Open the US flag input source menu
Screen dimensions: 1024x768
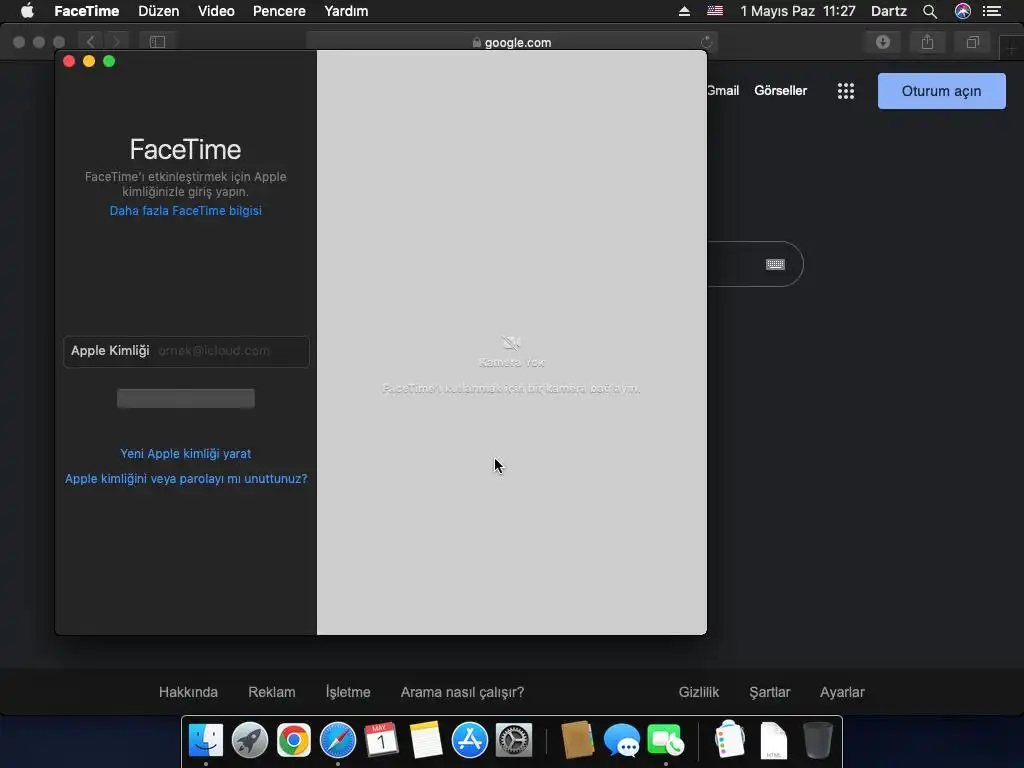(x=715, y=11)
